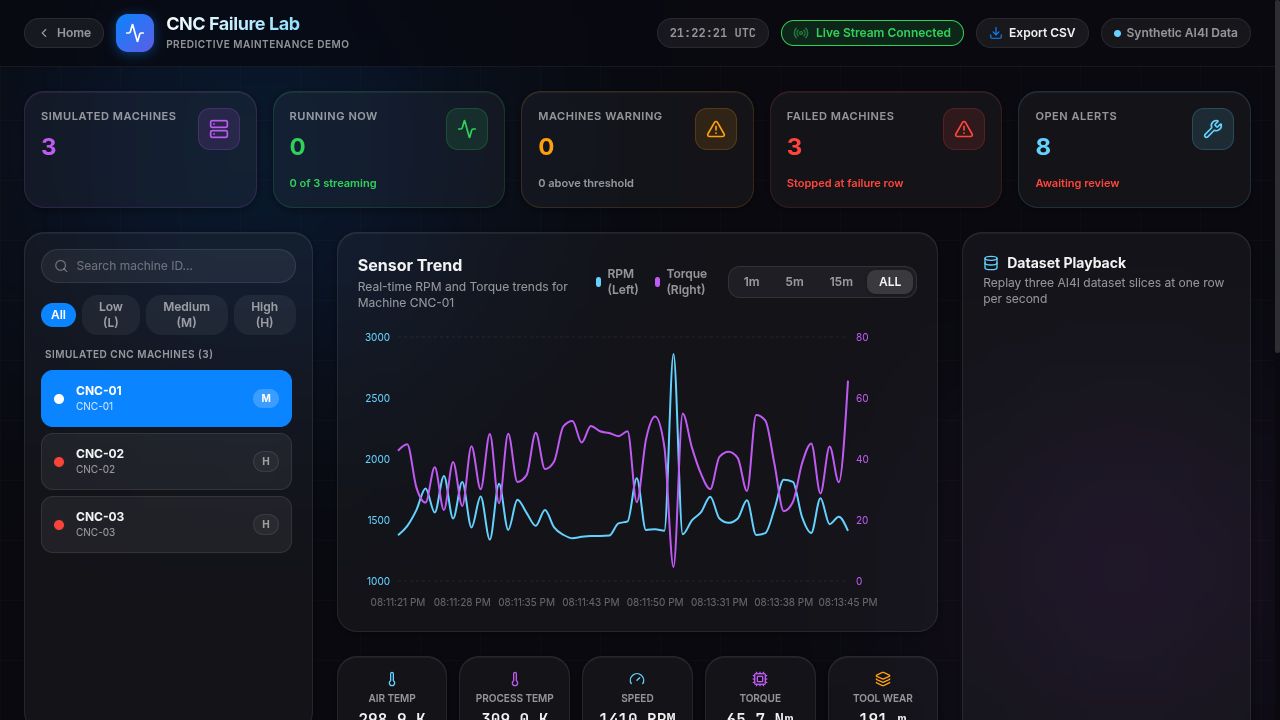Click the CNC Failure Lab pulse logo
Image resolution: width=1280 pixels, height=720 pixels.
[135, 33]
